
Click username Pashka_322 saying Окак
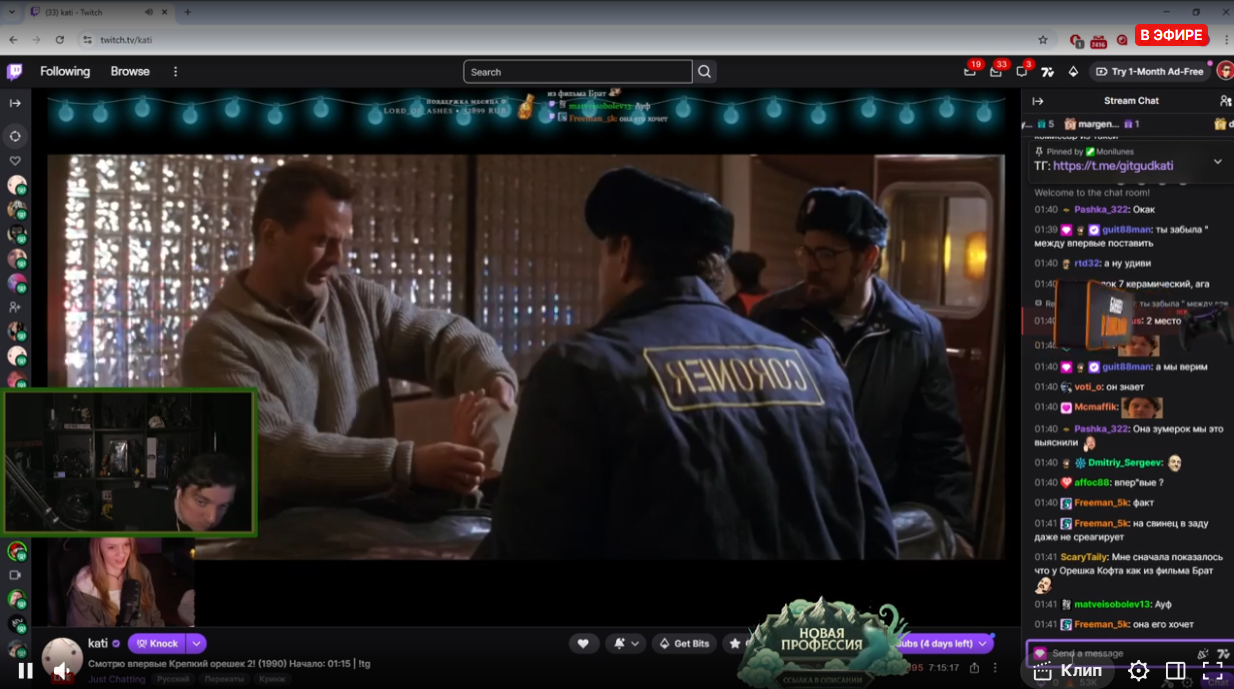[x=1102, y=210]
